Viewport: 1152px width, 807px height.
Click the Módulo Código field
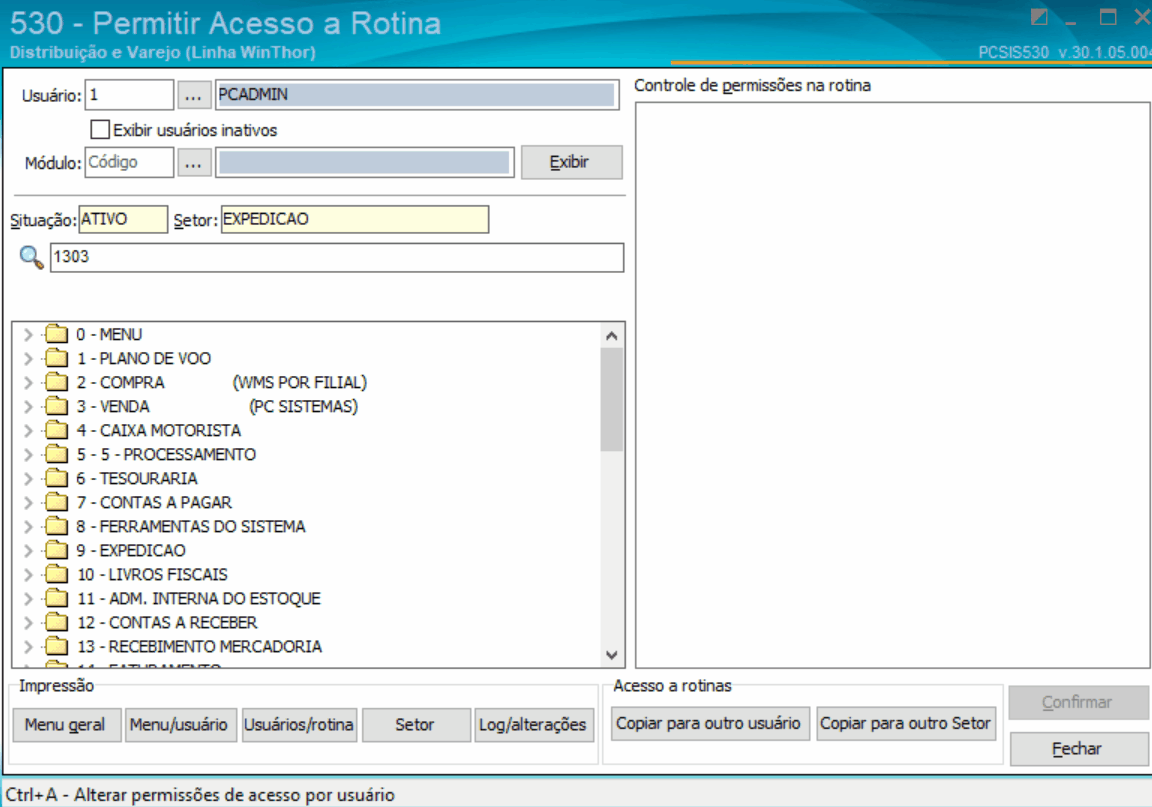129,162
